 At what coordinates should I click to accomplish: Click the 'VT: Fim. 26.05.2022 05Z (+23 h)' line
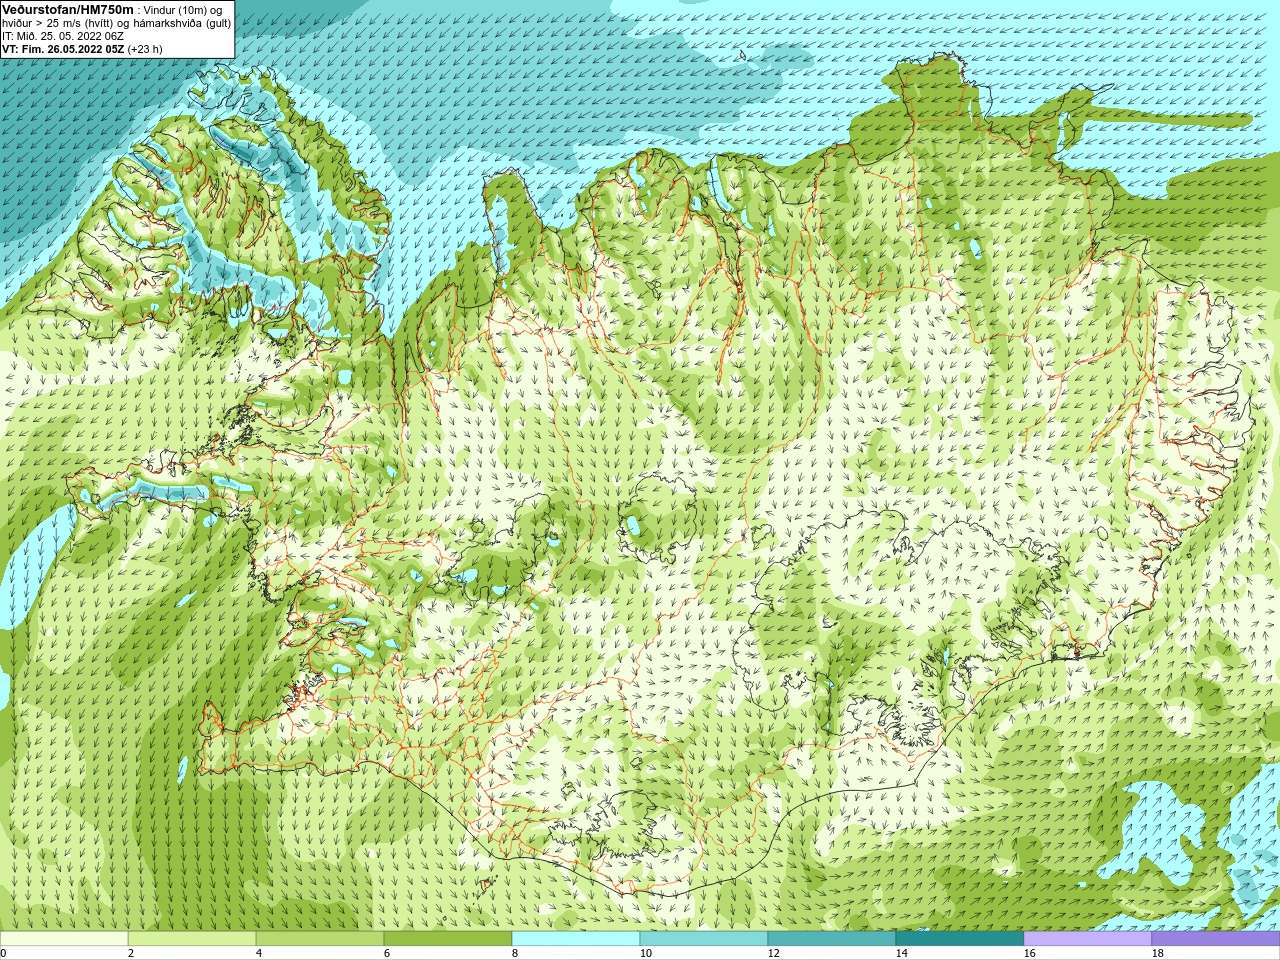tap(82, 49)
